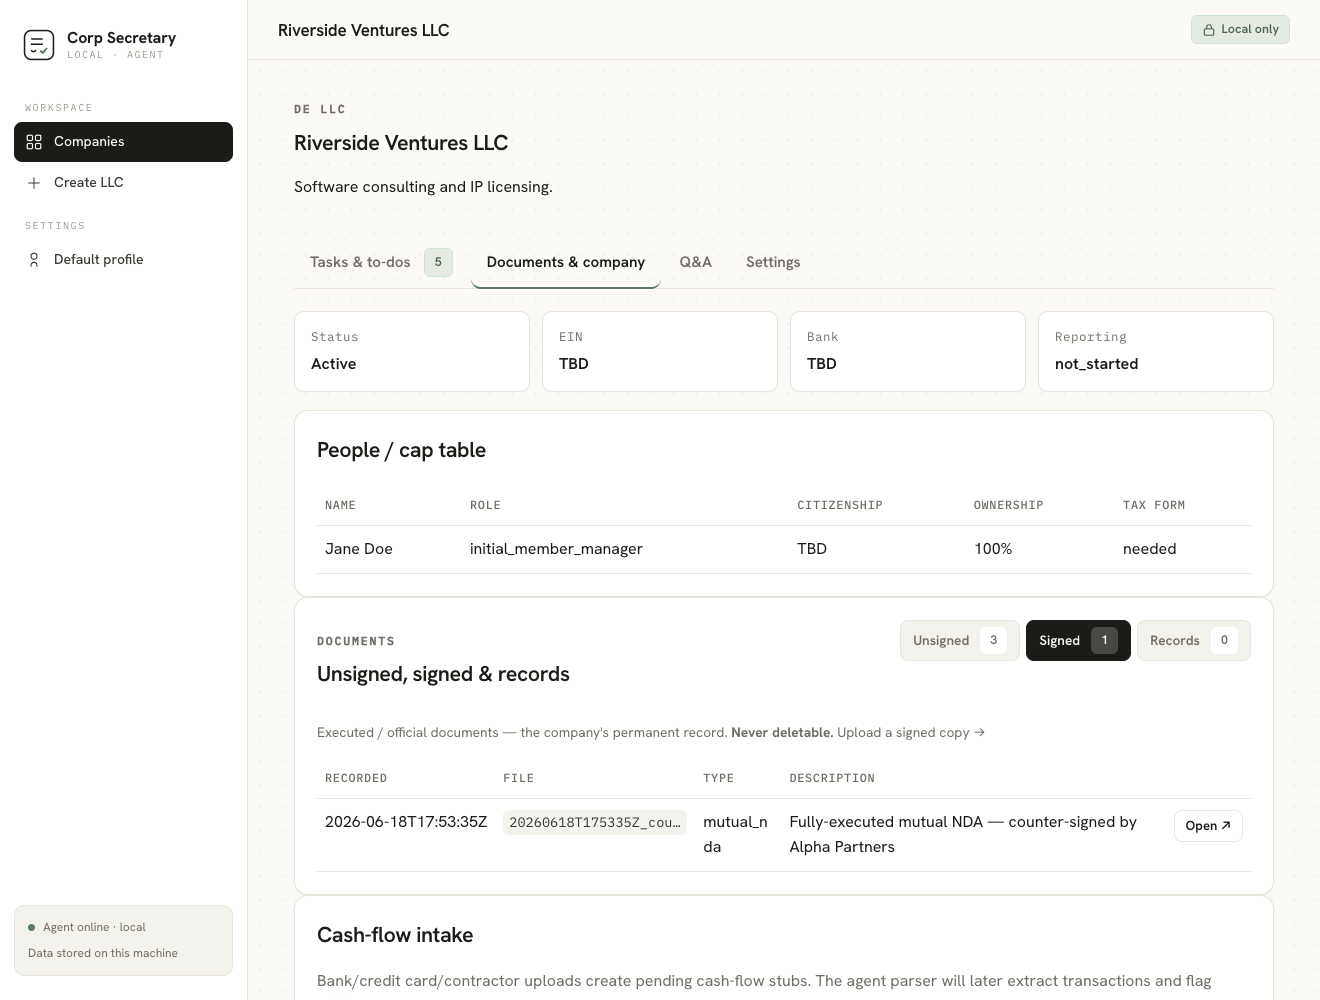The image size is (1320, 1000).
Task: Click Software consulting and IP licensing description
Action: click(x=423, y=187)
